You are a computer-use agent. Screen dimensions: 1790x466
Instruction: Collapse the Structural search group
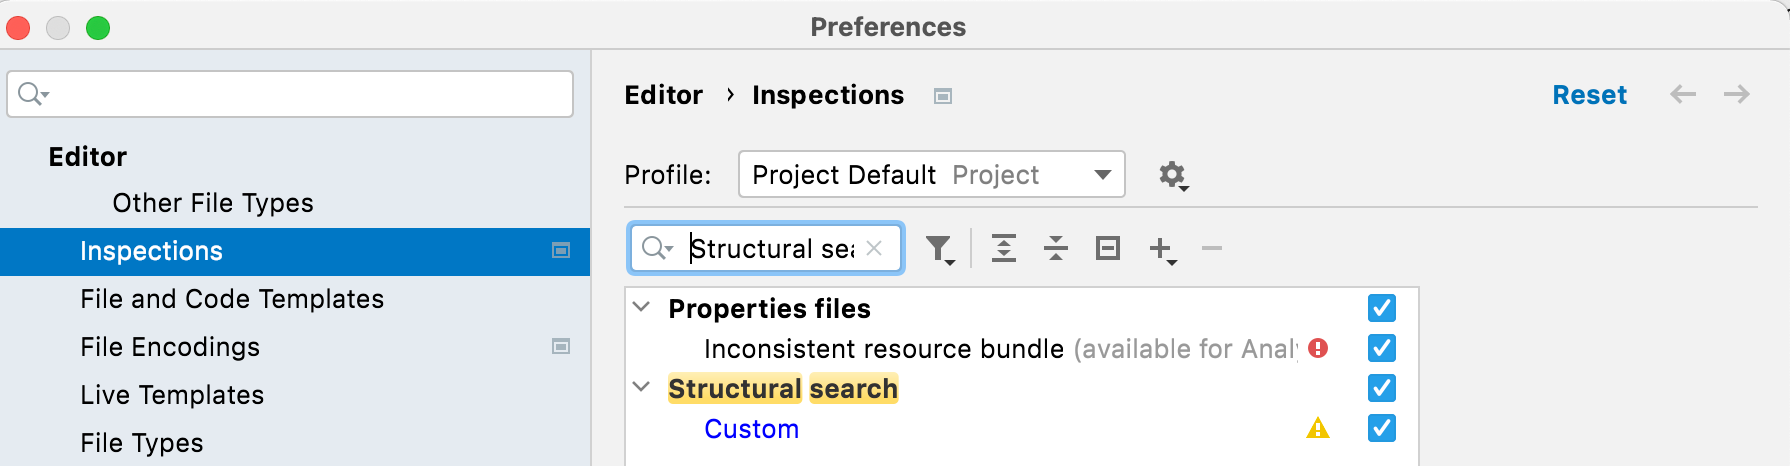pos(642,387)
